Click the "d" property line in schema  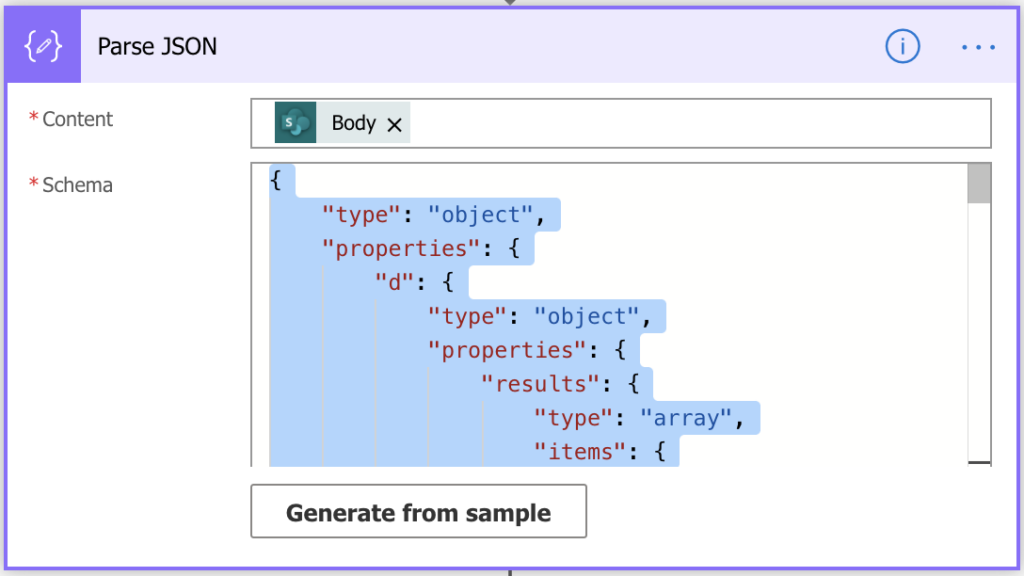[414, 283]
